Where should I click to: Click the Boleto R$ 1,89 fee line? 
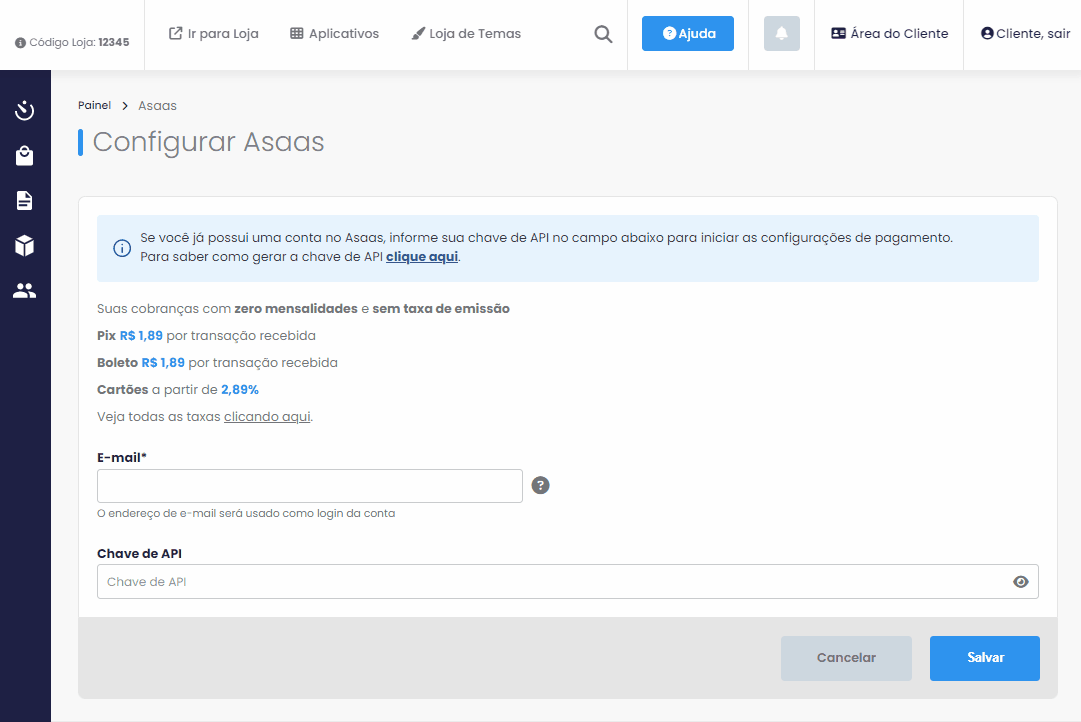[x=217, y=363]
